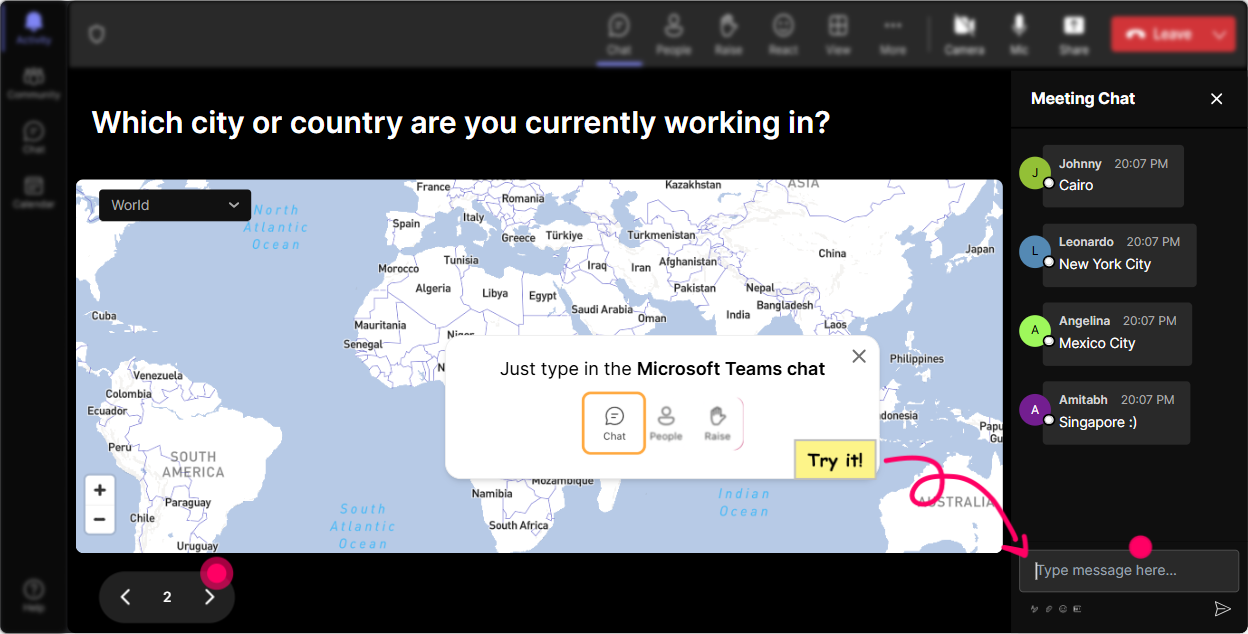Click the Meeting Chat panel title
Viewport: 1248px width, 634px height.
click(x=1083, y=99)
